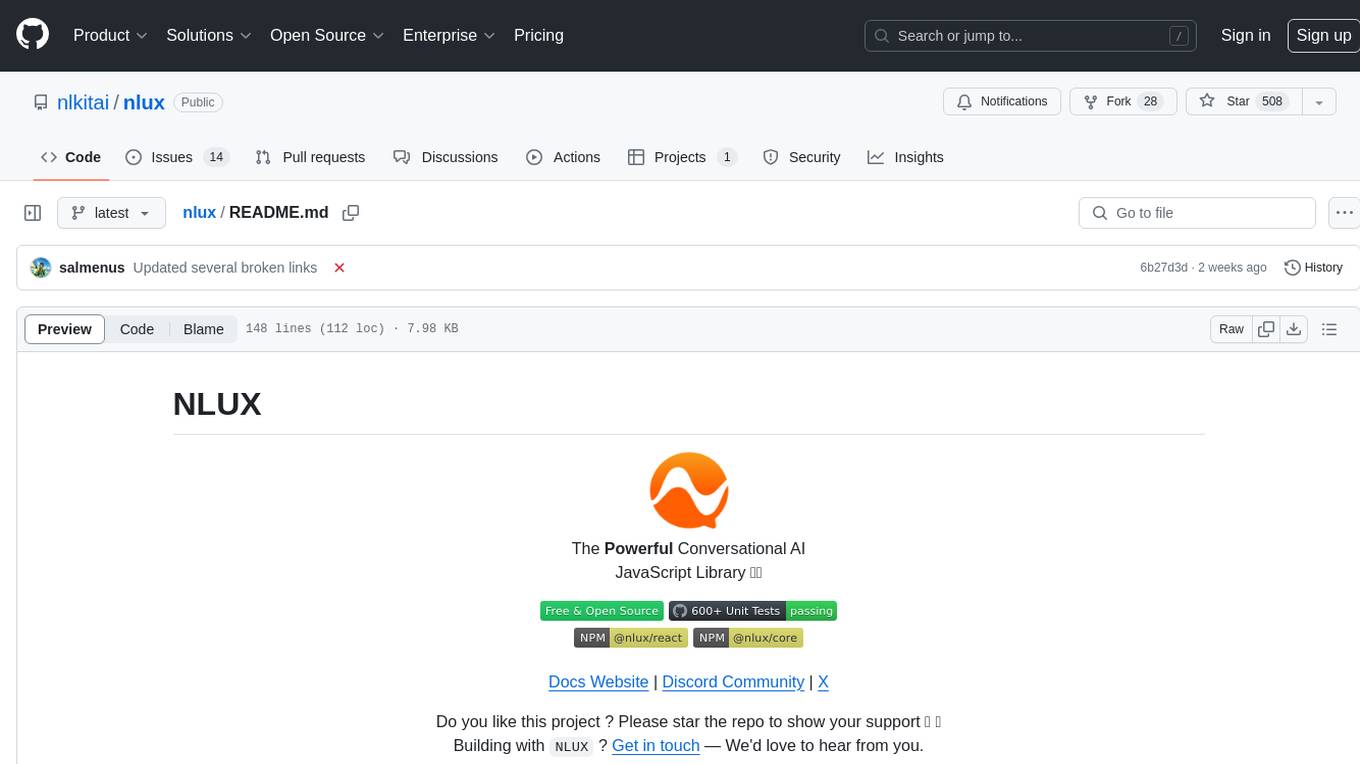
Task: Expand the Solutions menu
Action: [208, 35]
